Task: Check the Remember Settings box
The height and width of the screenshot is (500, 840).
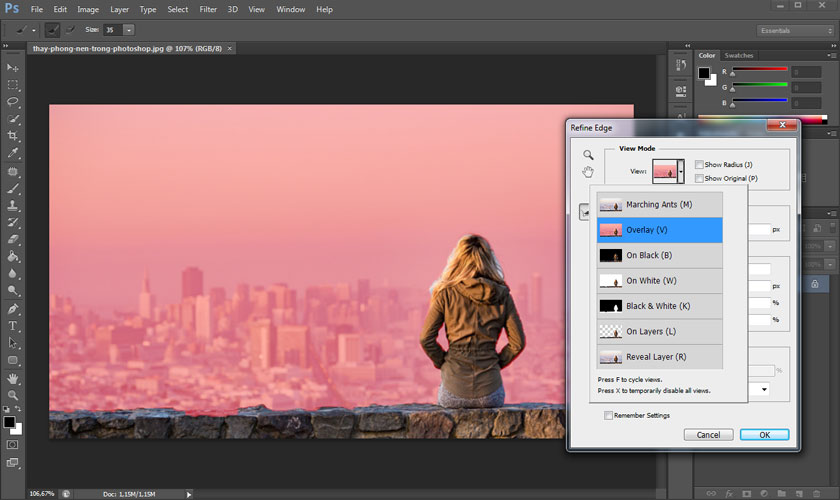Action: (608, 415)
